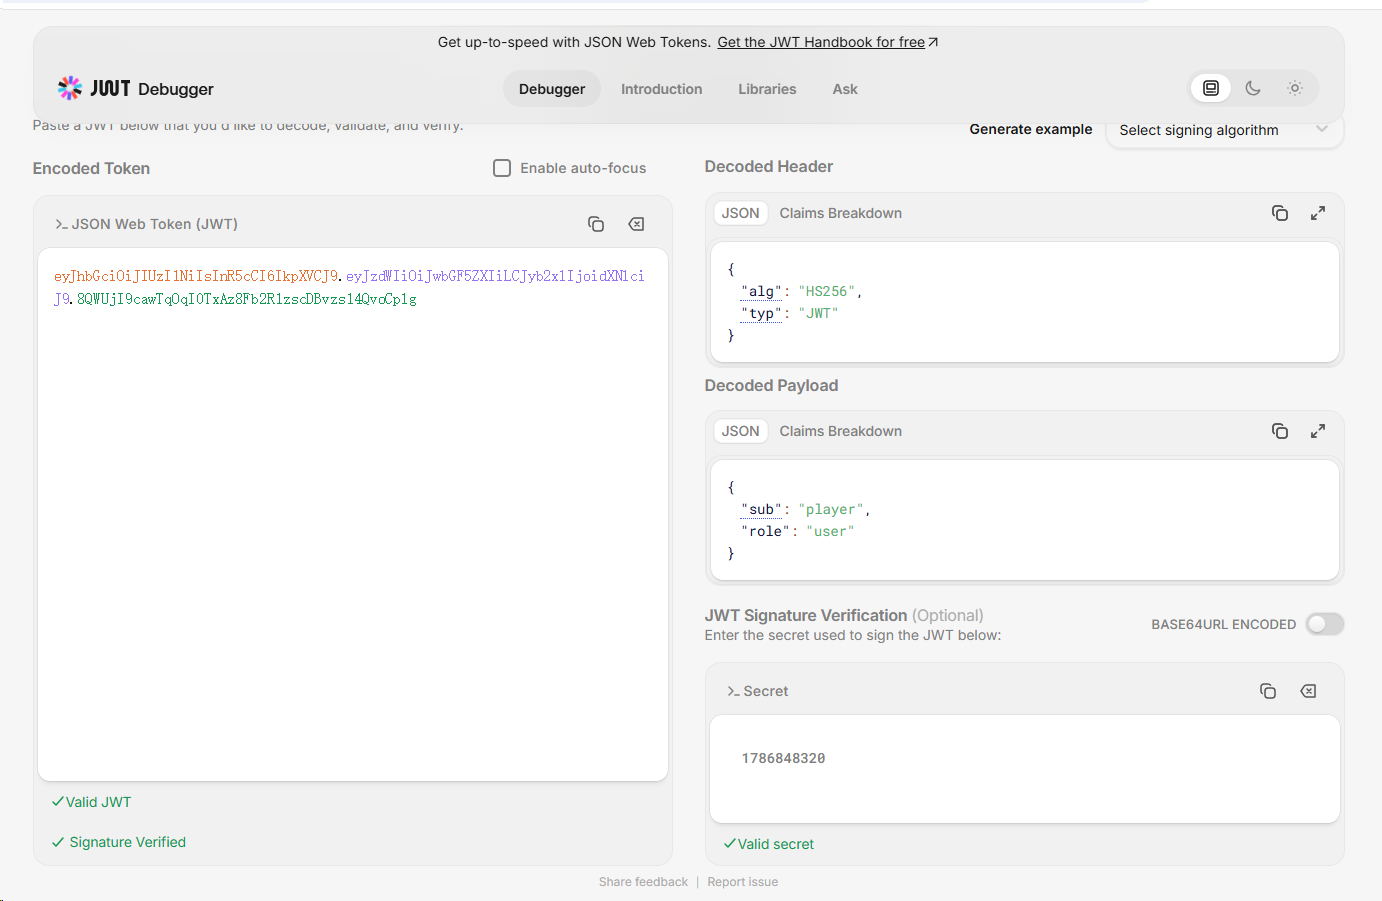Expand the Decoded Header panel fullscreen
1382x901 pixels.
(x=1318, y=213)
